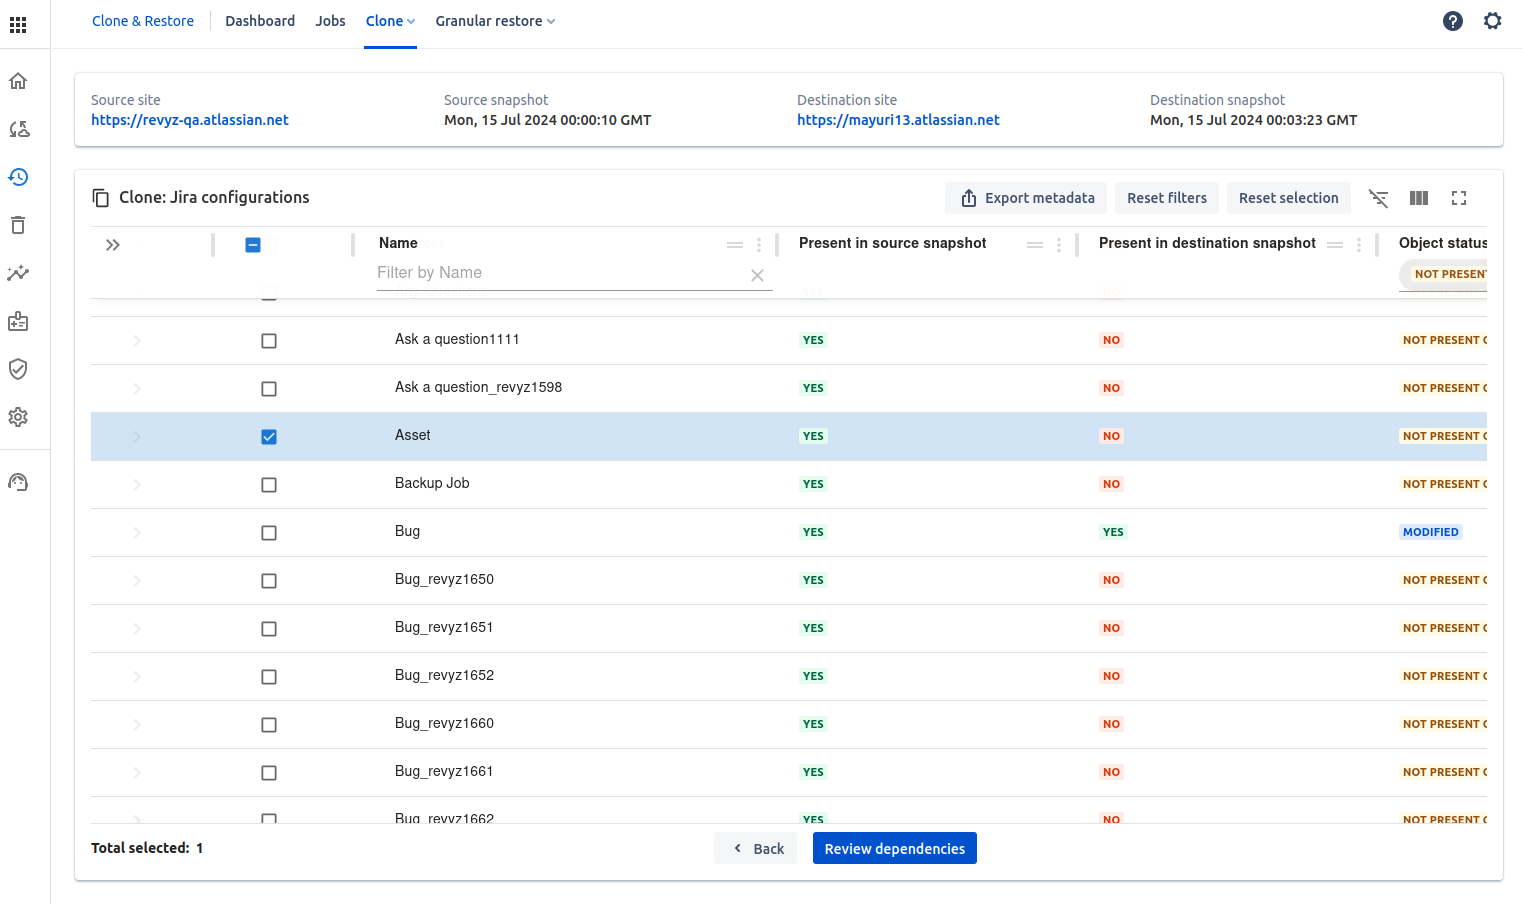Uncheck the Asset row checkbox
1522x905 pixels.
click(x=269, y=437)
